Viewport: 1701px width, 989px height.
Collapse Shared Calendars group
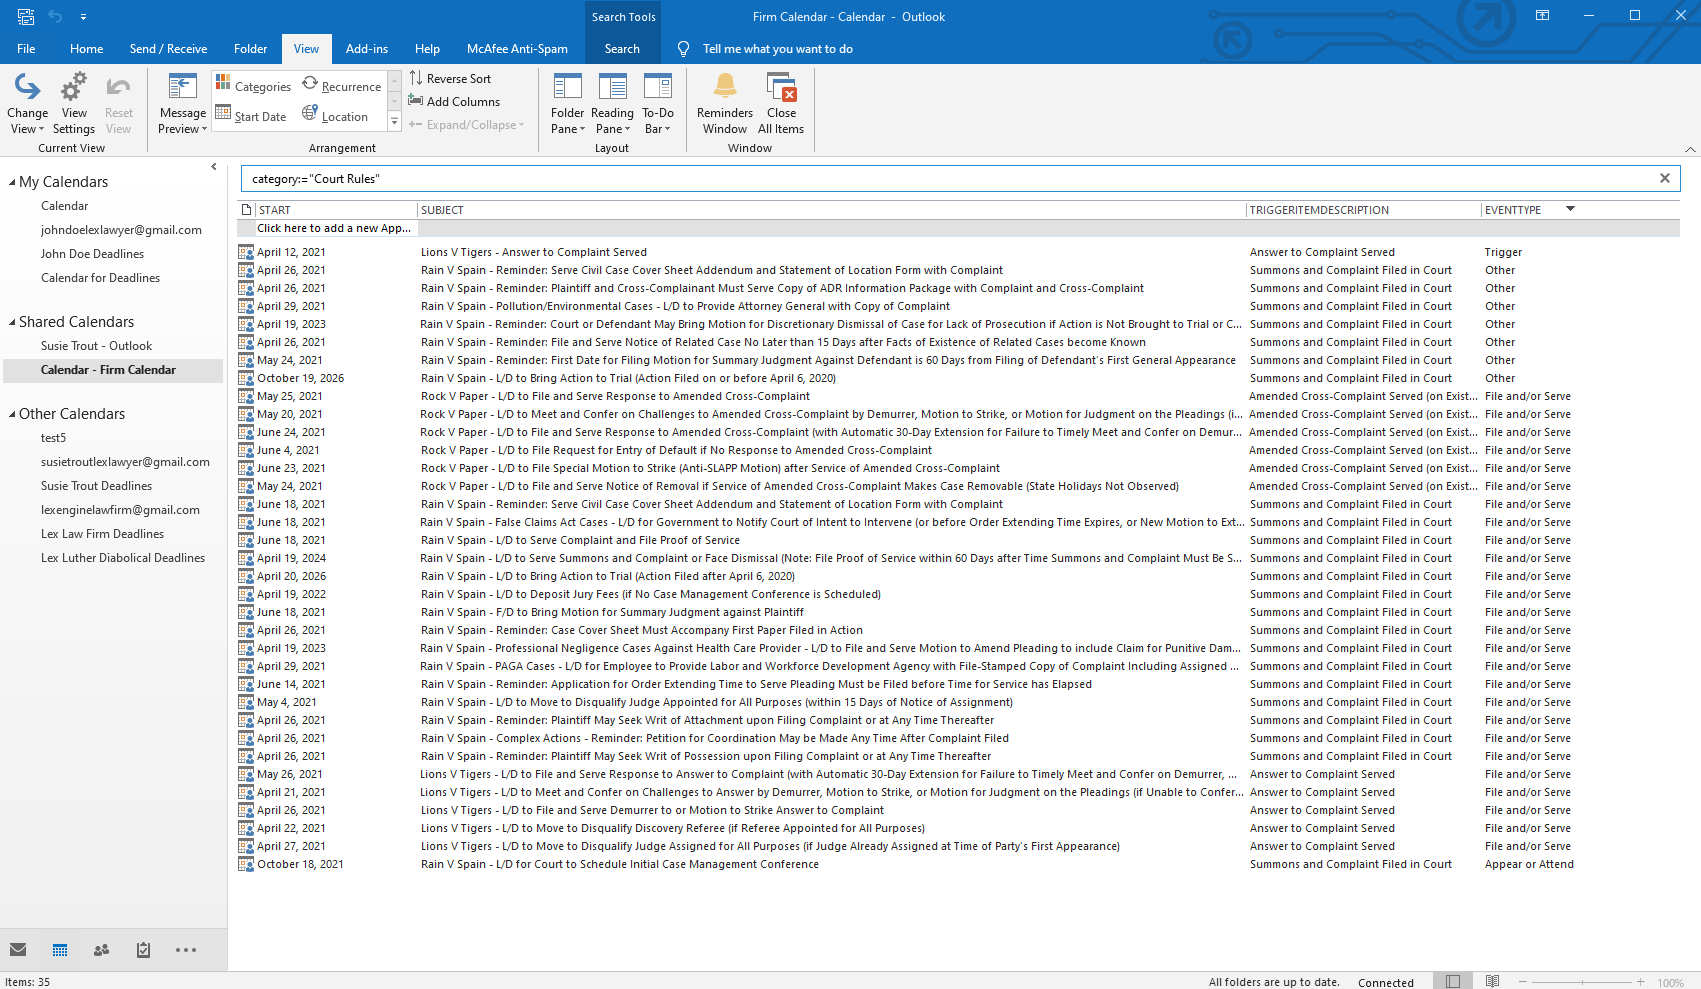pos(12,322)
